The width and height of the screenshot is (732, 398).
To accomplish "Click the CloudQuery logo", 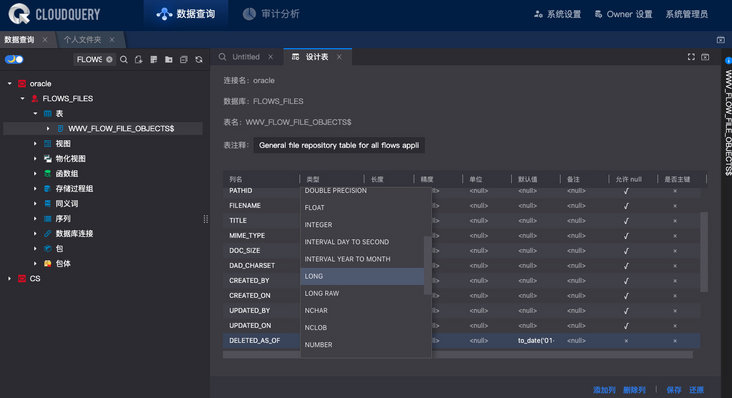I will pyautogui.click(x=54, y=14).
